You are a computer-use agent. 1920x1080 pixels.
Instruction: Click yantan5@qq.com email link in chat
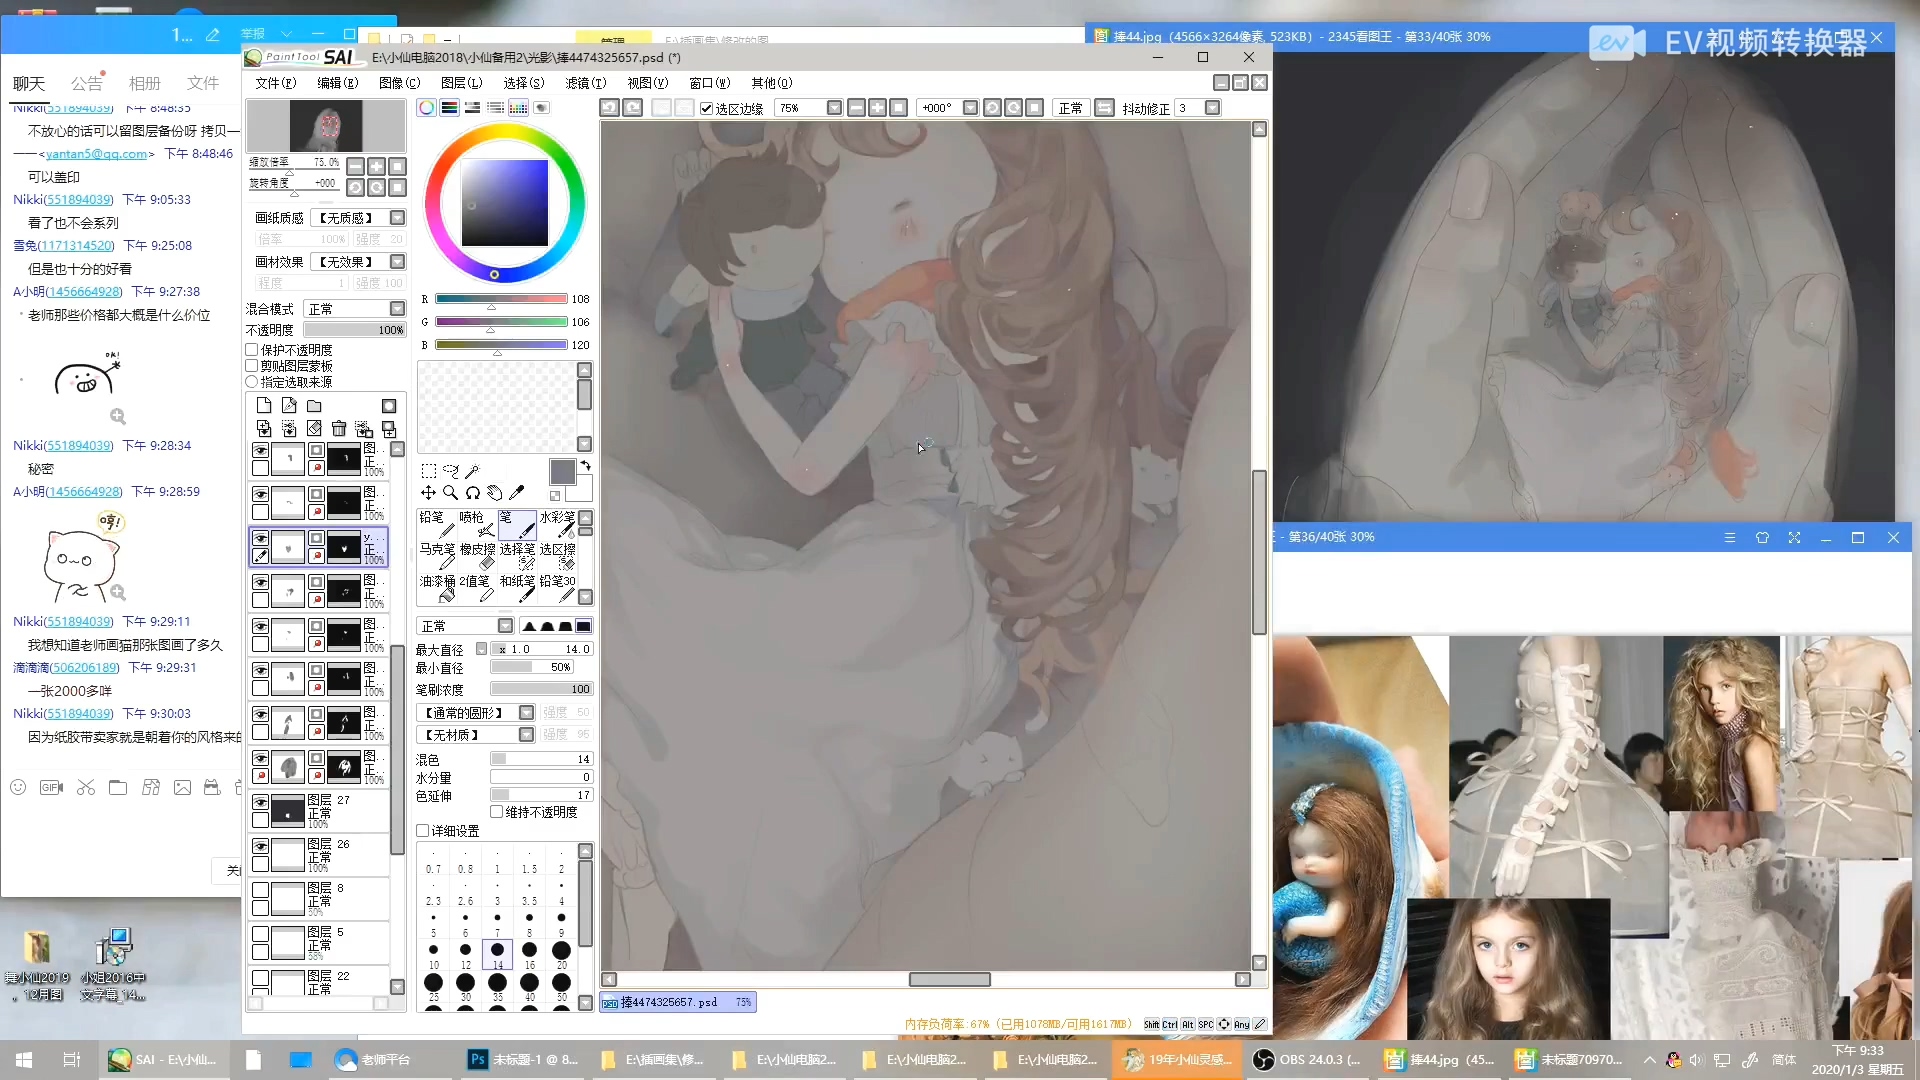point(96,154)
